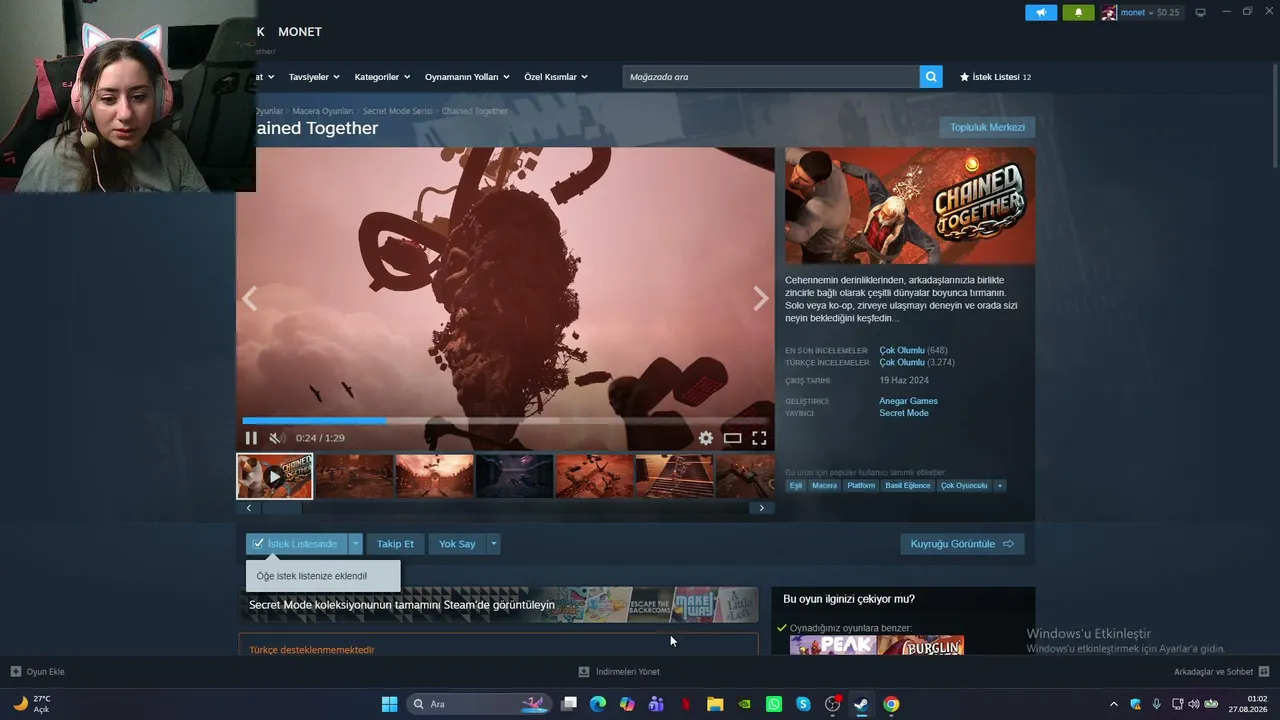1280x720 pixels.
Task: Select the Platform tag
Action: 861,486
